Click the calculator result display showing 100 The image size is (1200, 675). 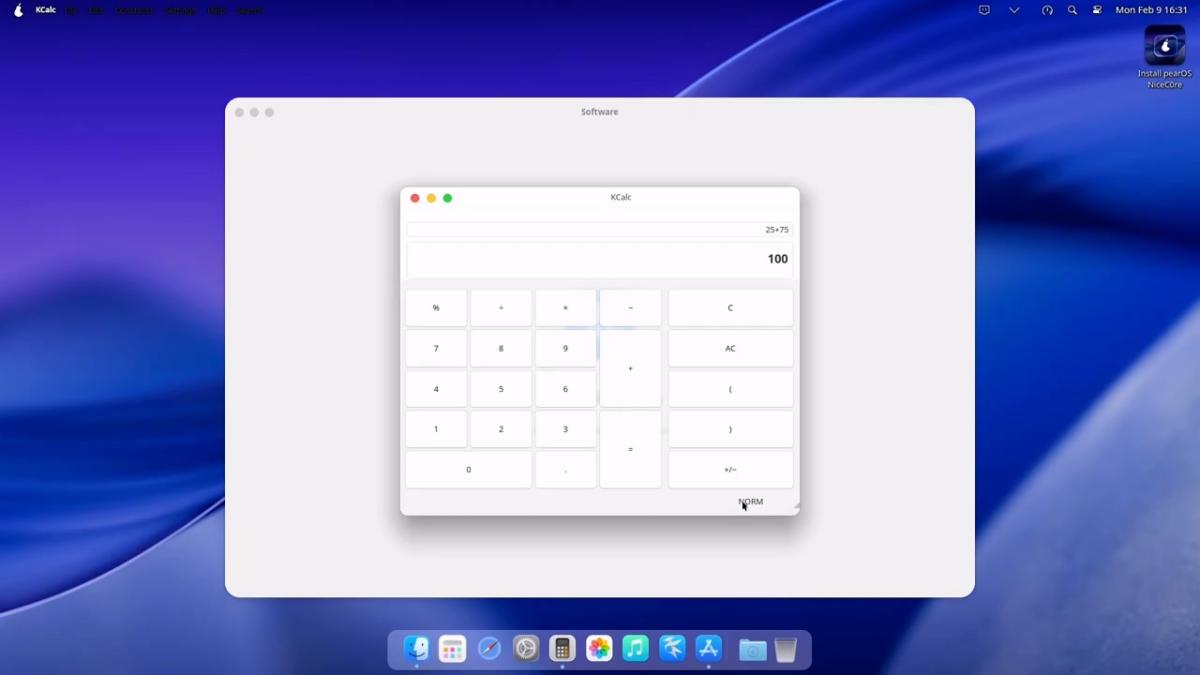[599, 260]
